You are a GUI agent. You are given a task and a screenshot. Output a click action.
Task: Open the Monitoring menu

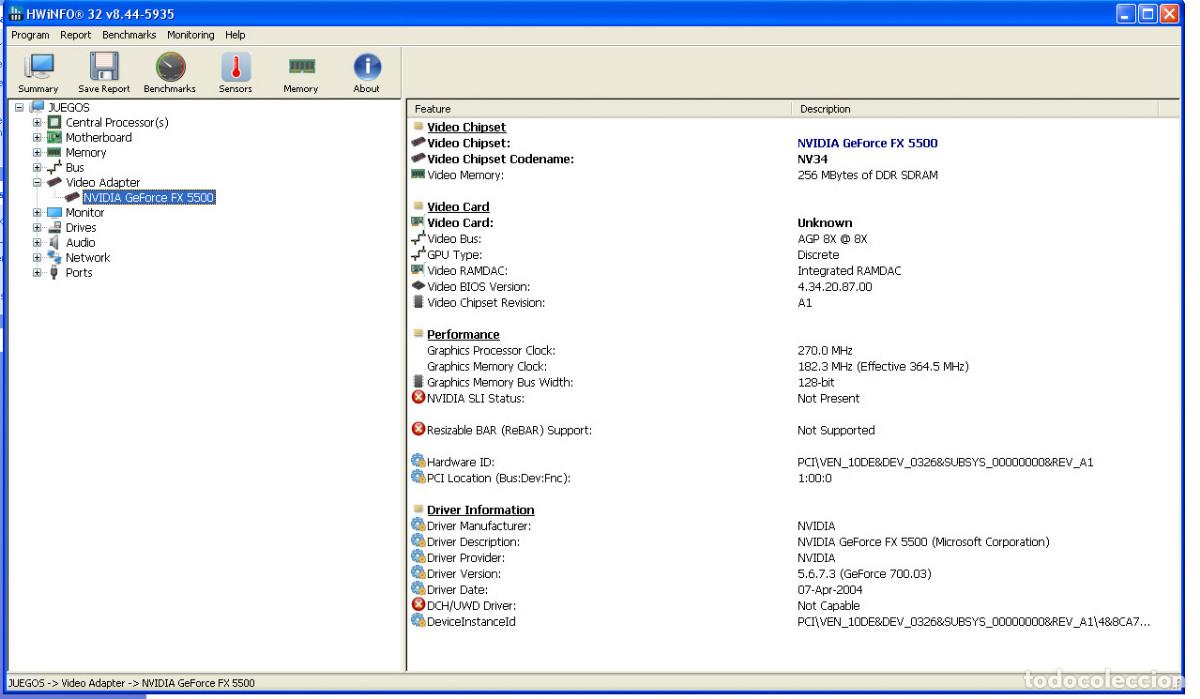(x=191, y=35)
